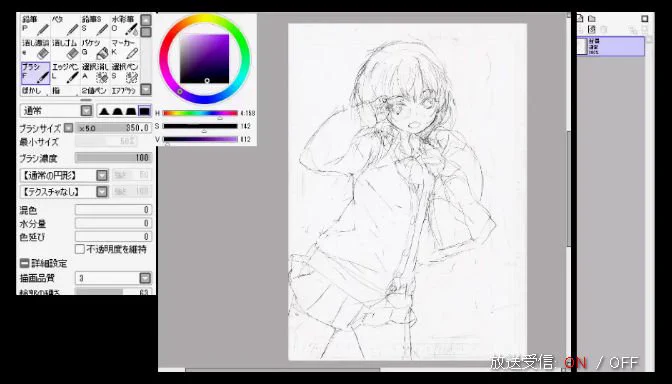
Task: Click the canvas vertical scrollbar
Action: coord(569,189)
